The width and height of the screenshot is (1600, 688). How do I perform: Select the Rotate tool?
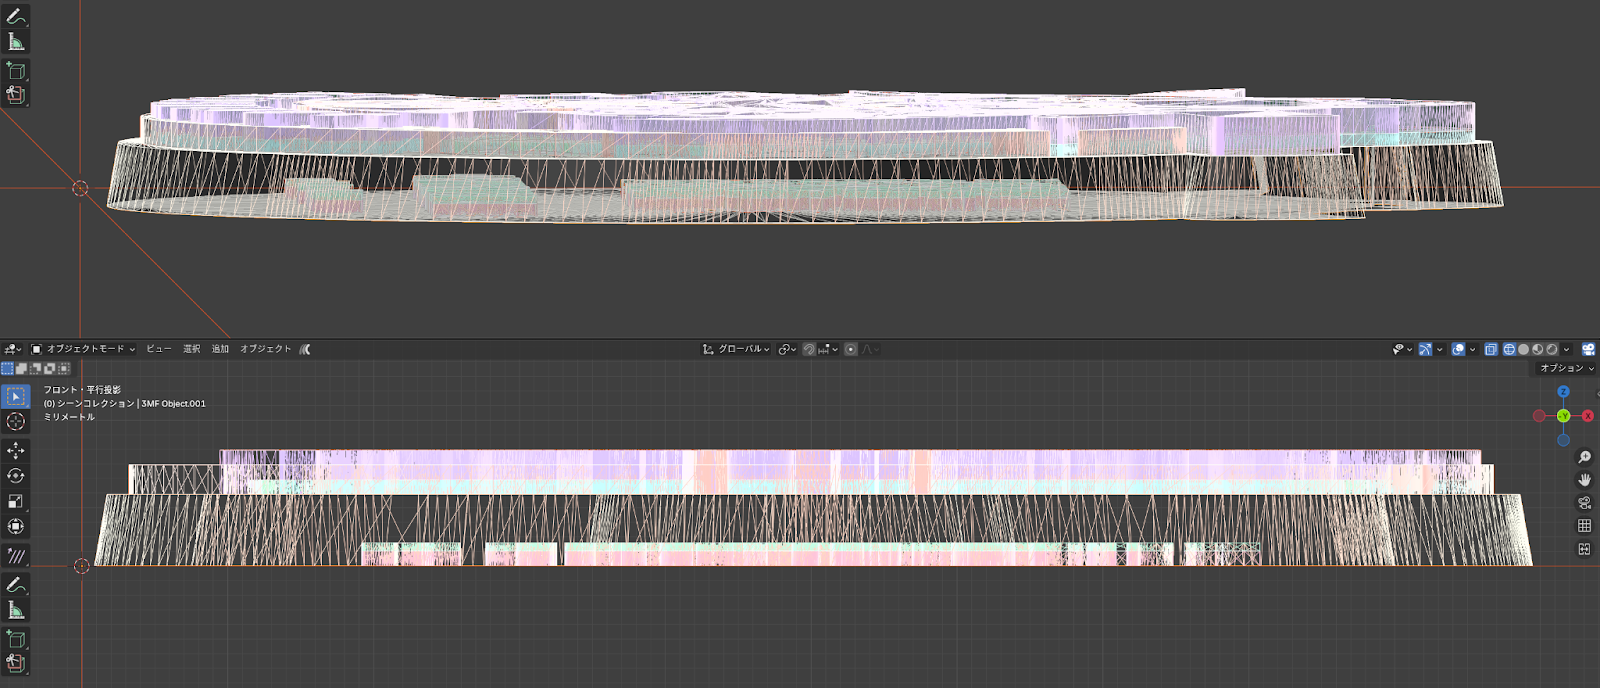pos(16,476)
